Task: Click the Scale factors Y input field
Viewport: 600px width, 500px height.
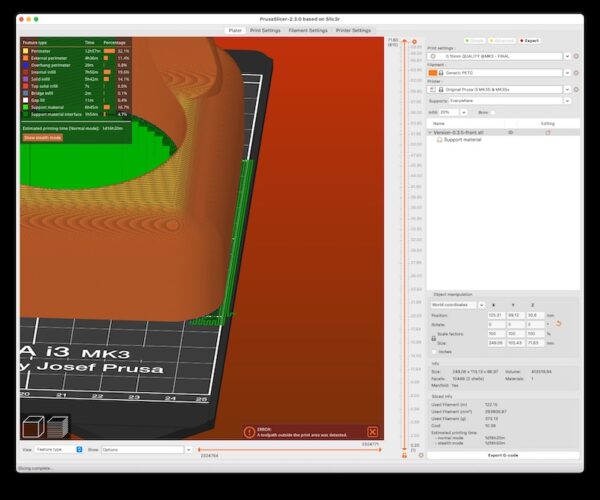Action: coord(515,334)
